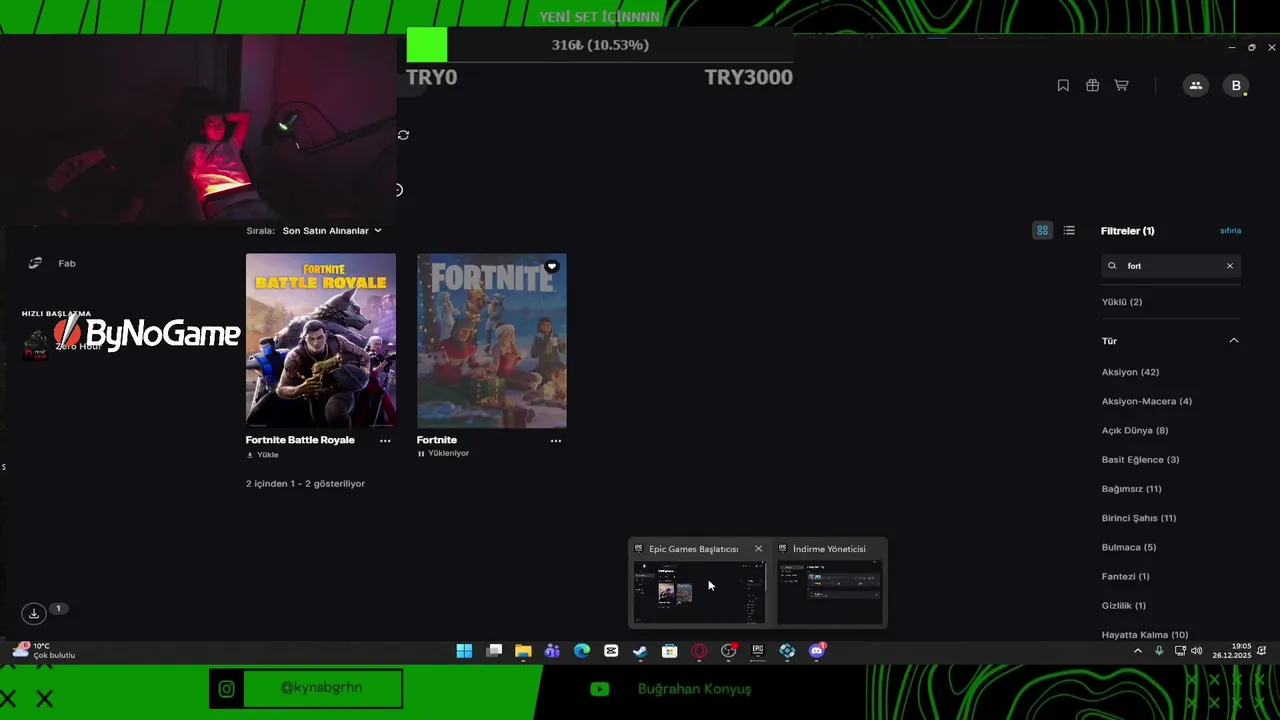Toggle the Bağımsız (11) filter
1280x720 pixels.
1131,489
